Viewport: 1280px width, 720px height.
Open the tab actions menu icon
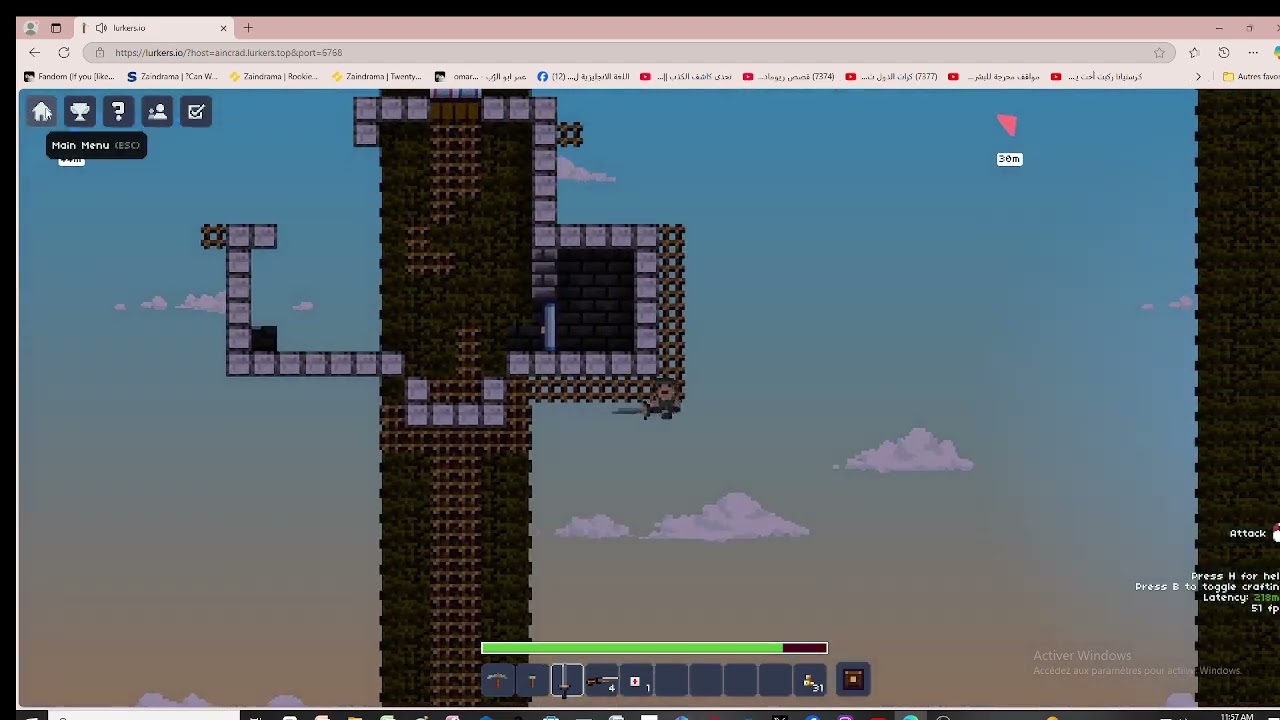click(x=56, y=28)
